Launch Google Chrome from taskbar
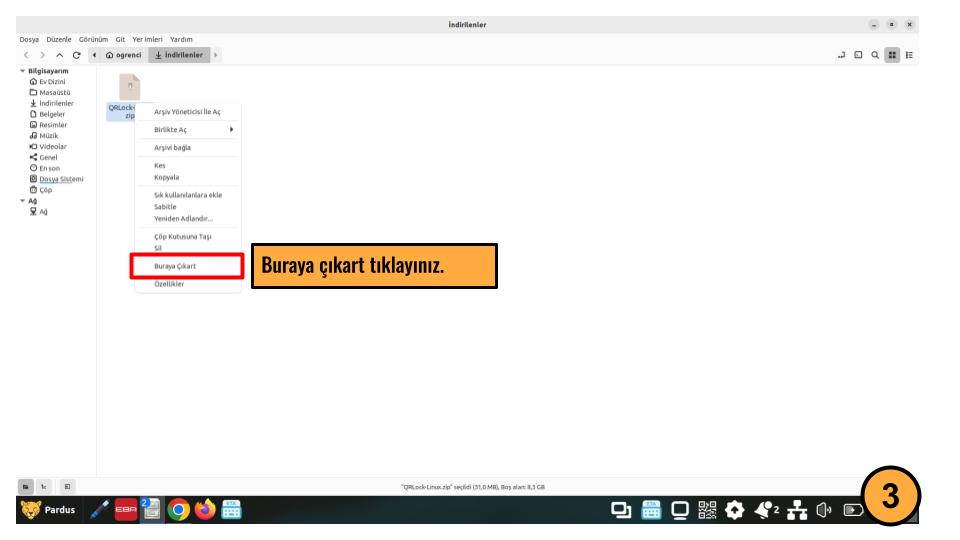960x540 pixels. 179,510
